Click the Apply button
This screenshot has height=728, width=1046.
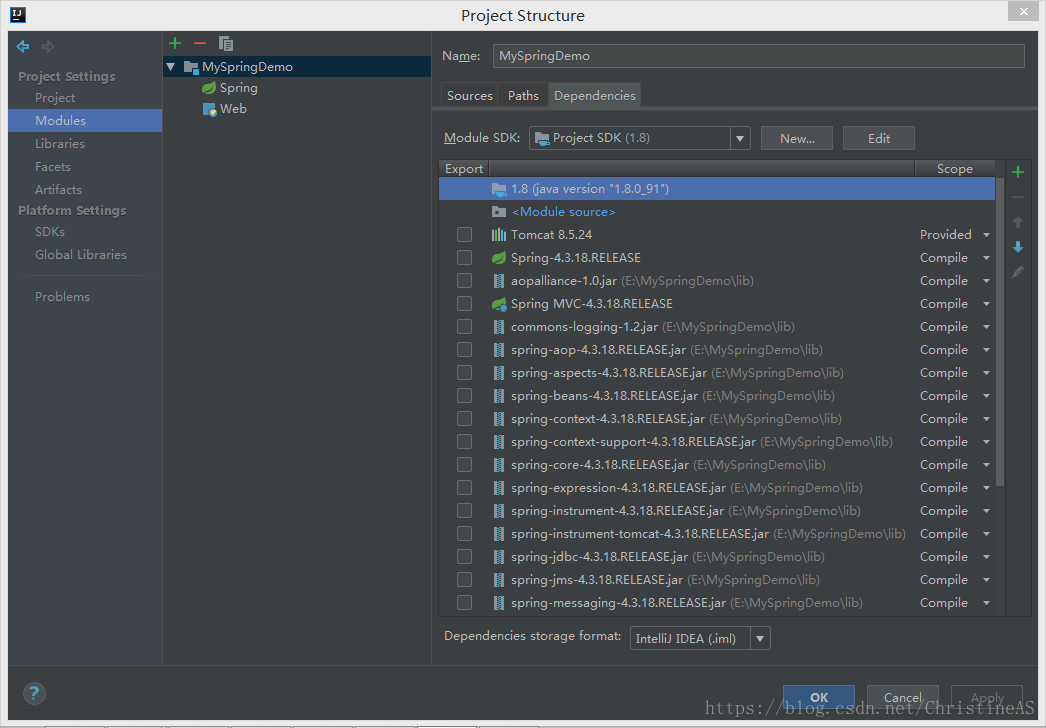987,697
